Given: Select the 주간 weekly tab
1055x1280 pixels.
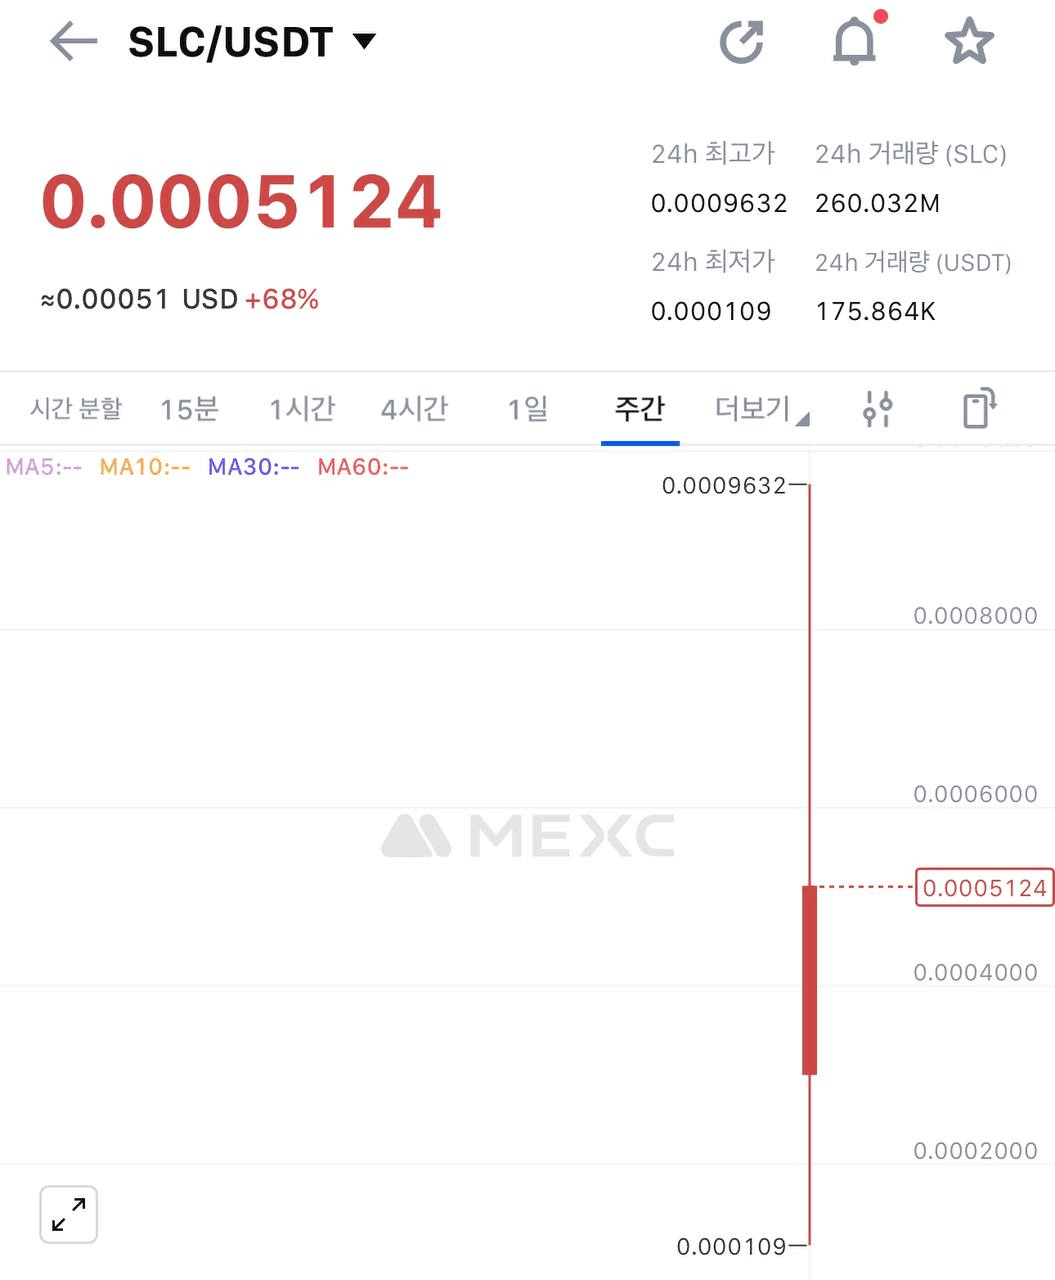Looking at the screenshot, I should (640, 408).
